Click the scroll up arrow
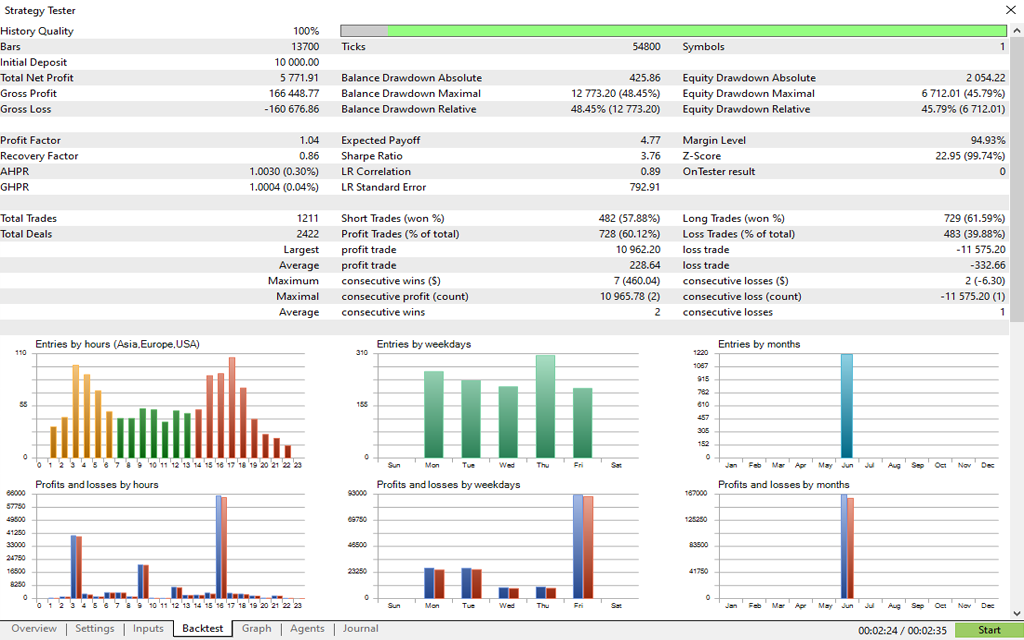Screen dimensions: 1024x640 click(1016, 30)
